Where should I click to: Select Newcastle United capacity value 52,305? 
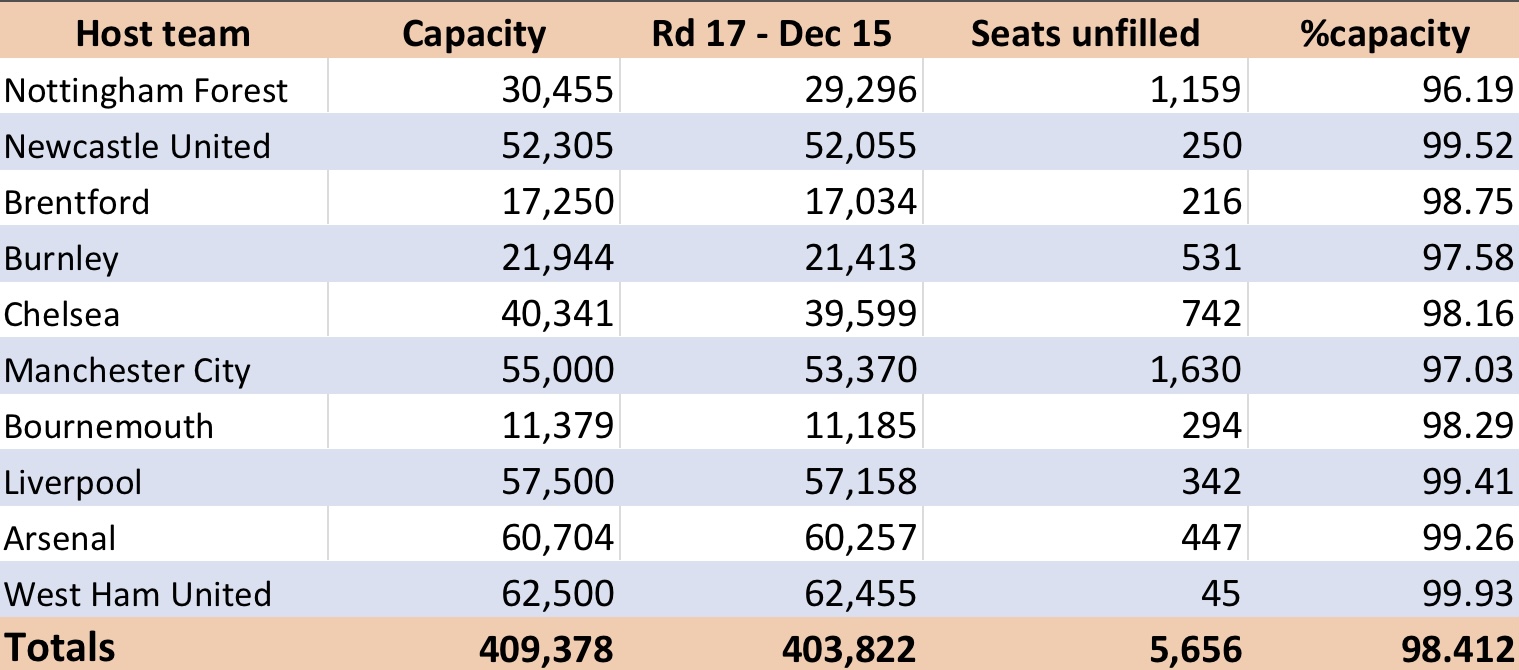tap(557, 146)
